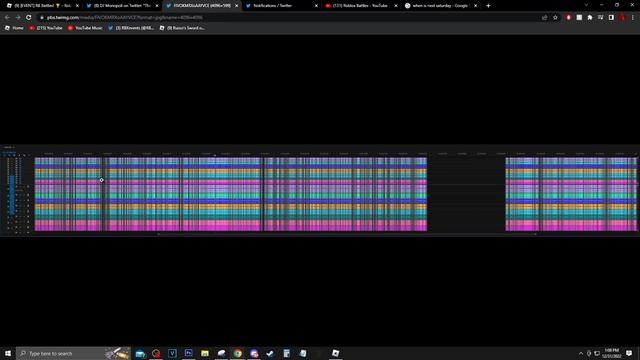Switch to the DJ Monopoli on Twitter tab
640x360 pixels.
[122, 6]
